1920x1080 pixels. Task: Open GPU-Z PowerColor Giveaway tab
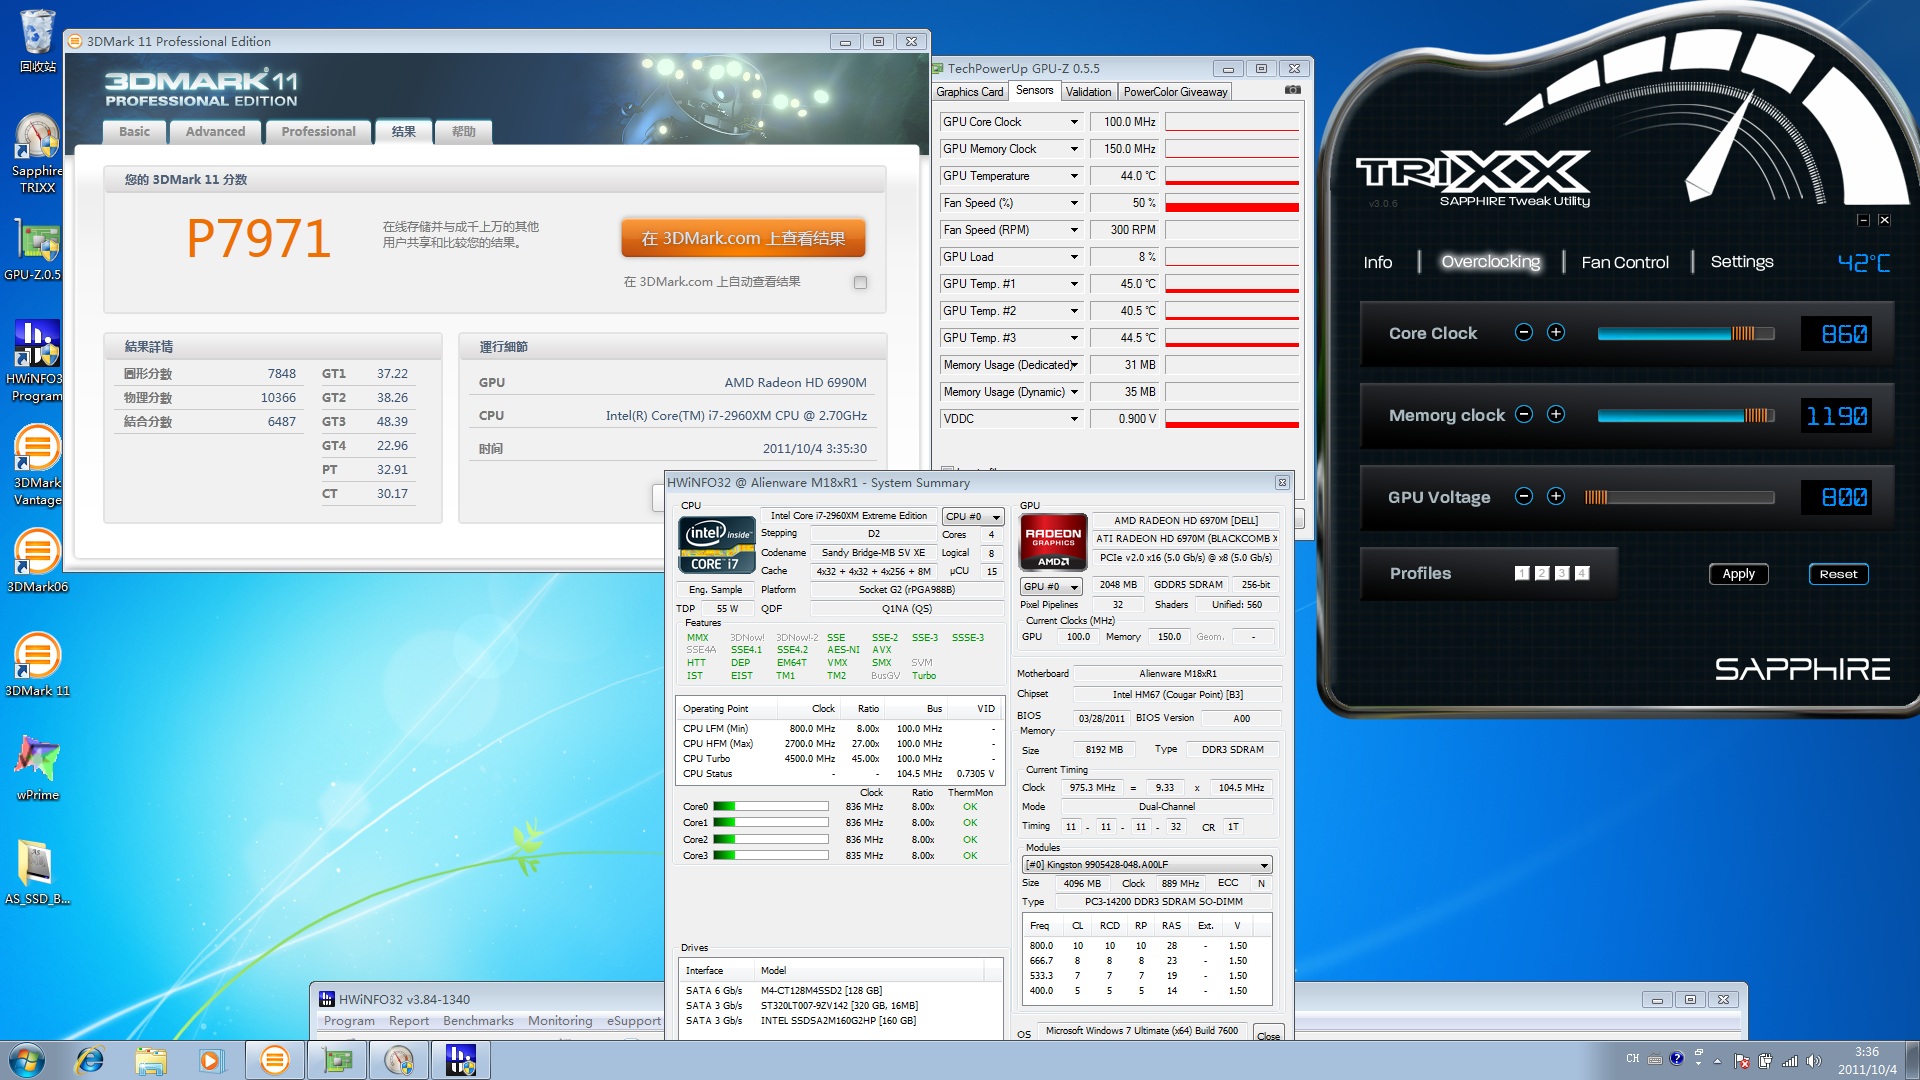tap(1175, 92)
